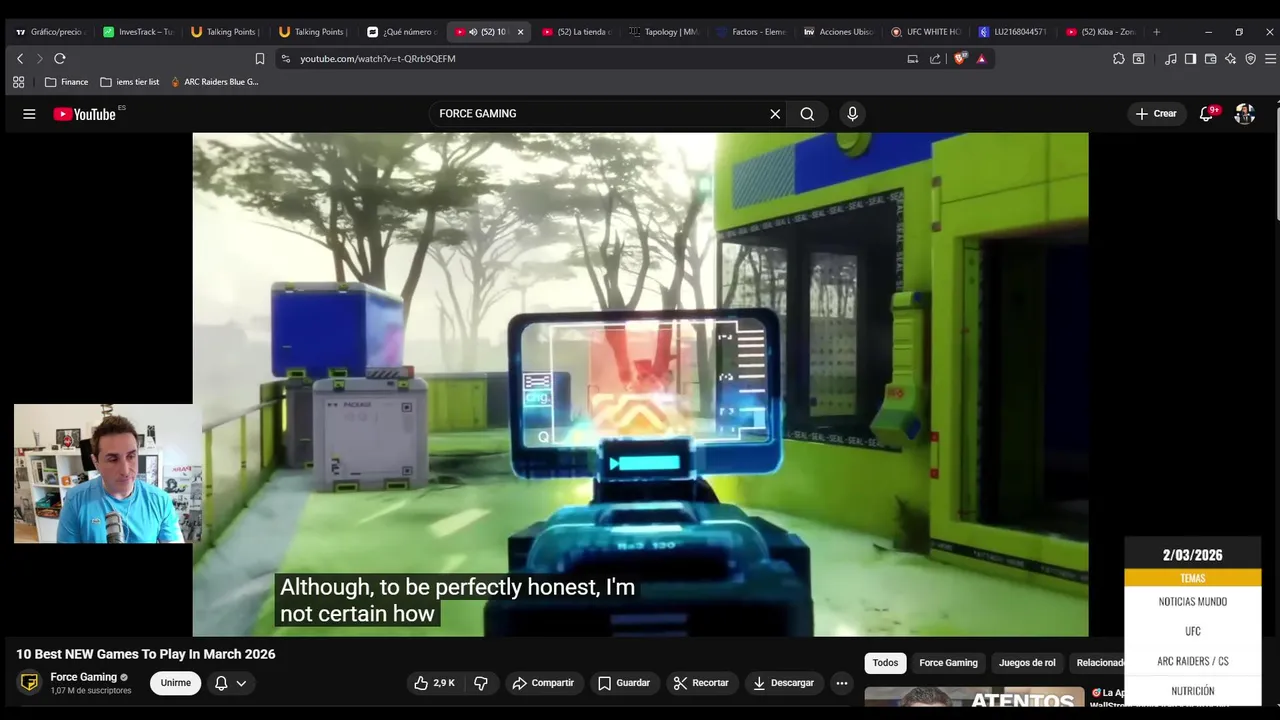This screenshot has height=720, width=1280.
Task: Open the browser main menu icon
Action: (x=1271, y=59)
